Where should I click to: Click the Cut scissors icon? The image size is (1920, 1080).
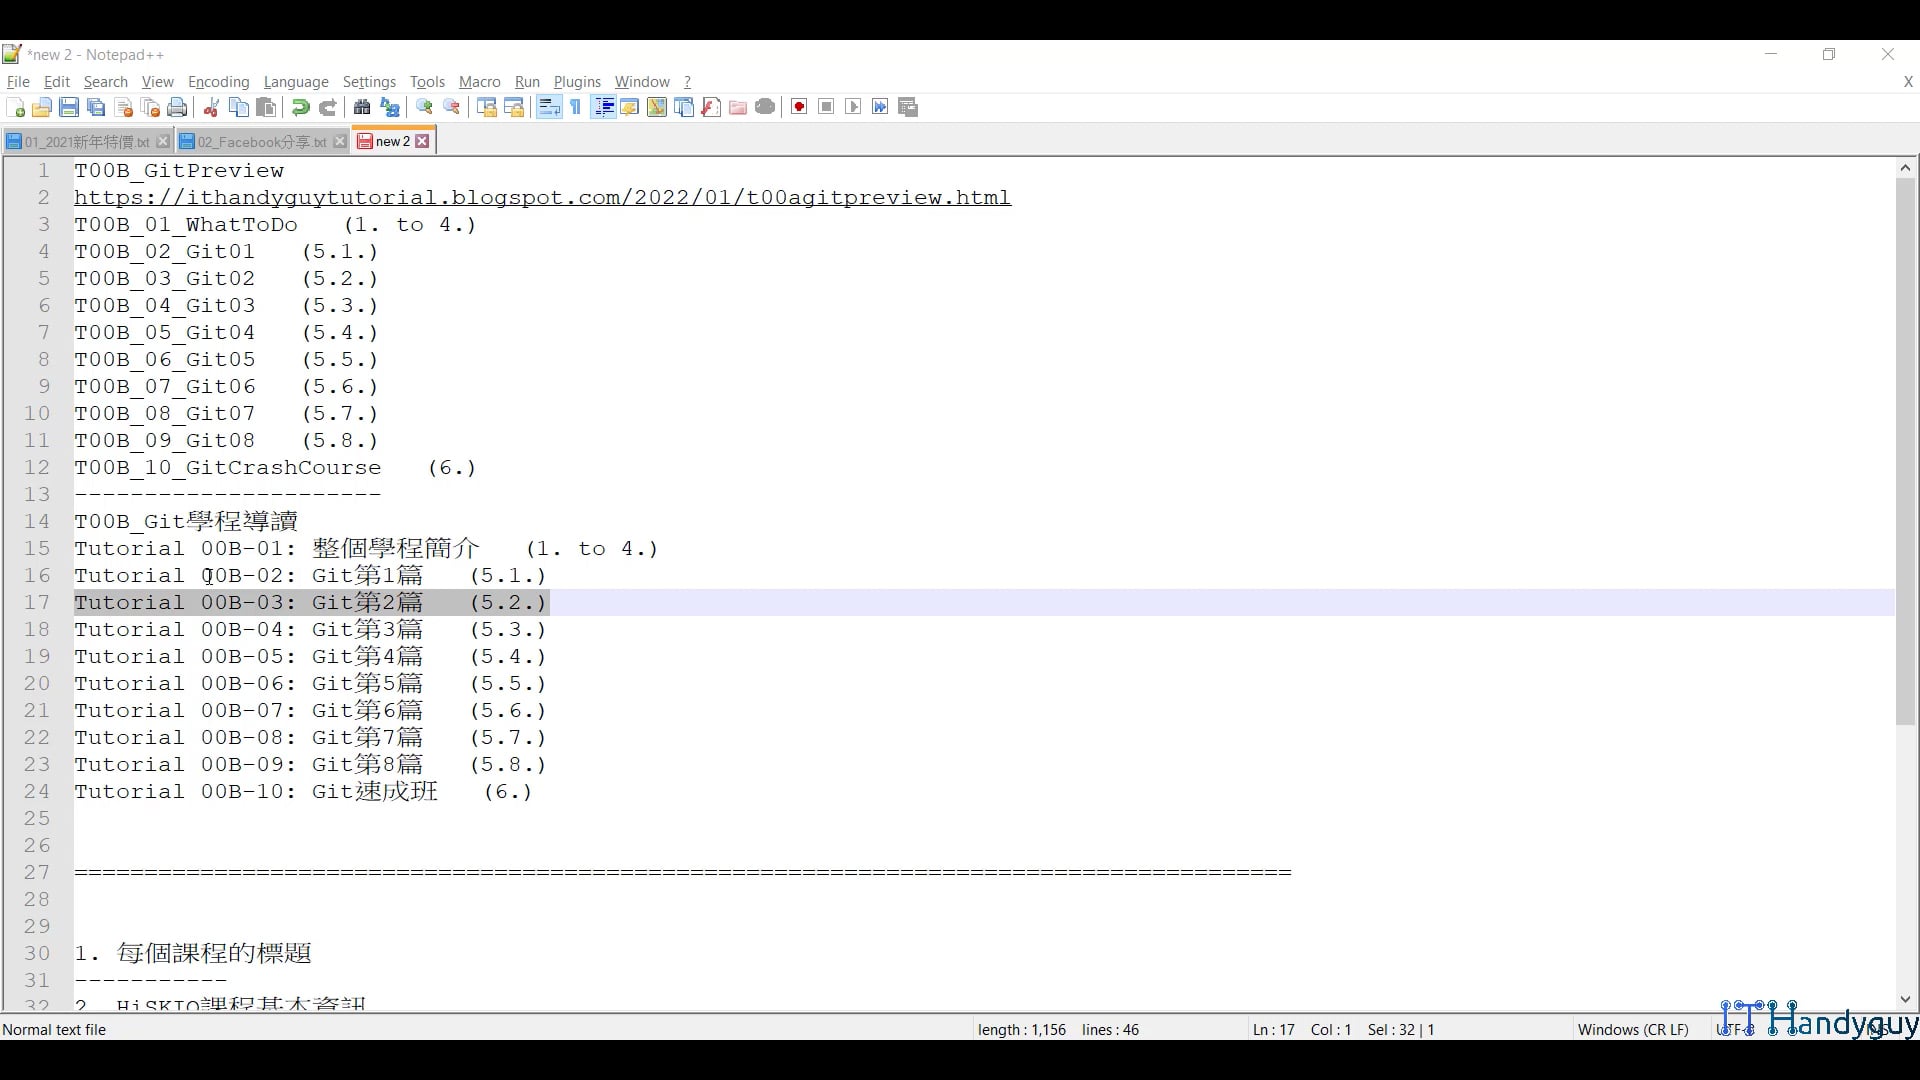pos(211,108)
